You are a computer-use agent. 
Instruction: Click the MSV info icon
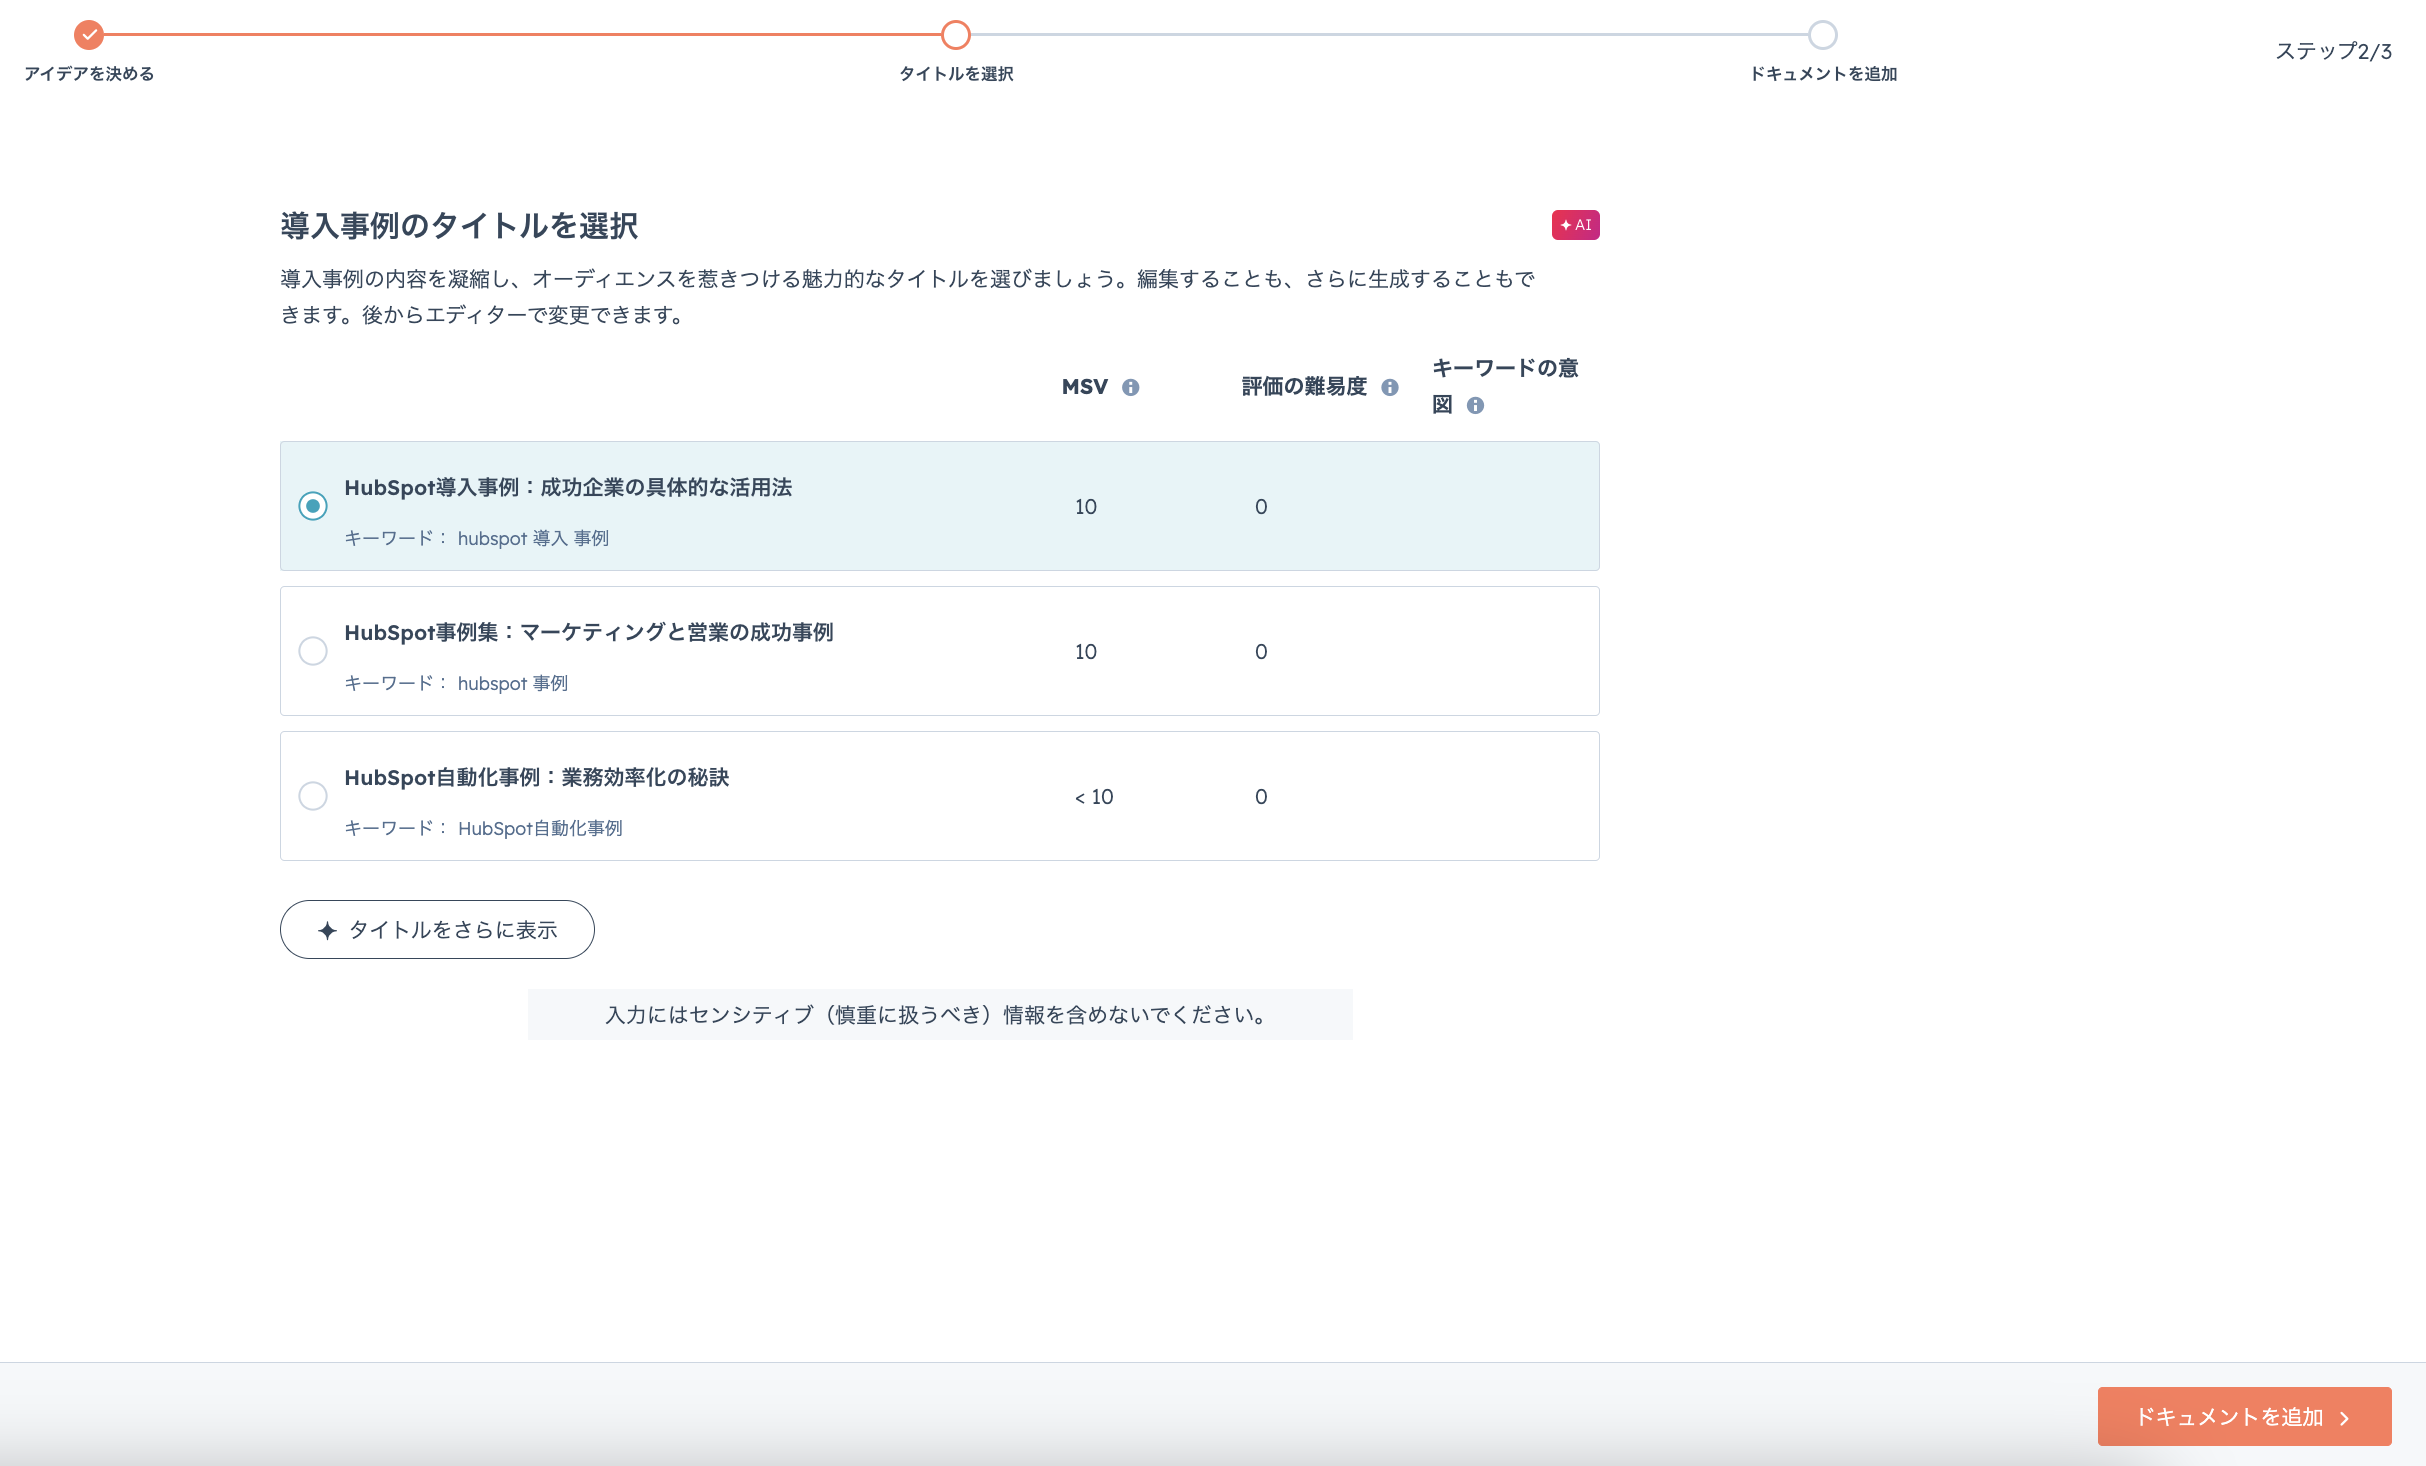click(x=1130, y=387)
